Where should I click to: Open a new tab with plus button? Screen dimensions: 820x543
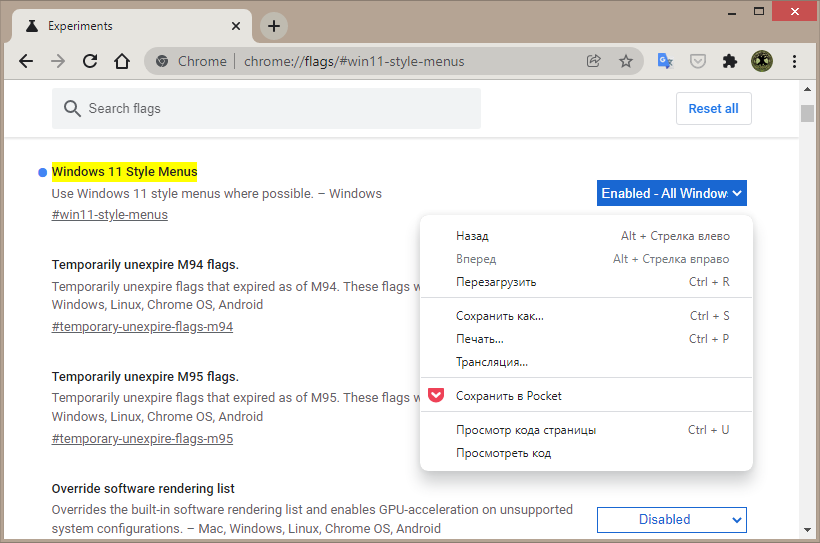click(x=274, y=26)
